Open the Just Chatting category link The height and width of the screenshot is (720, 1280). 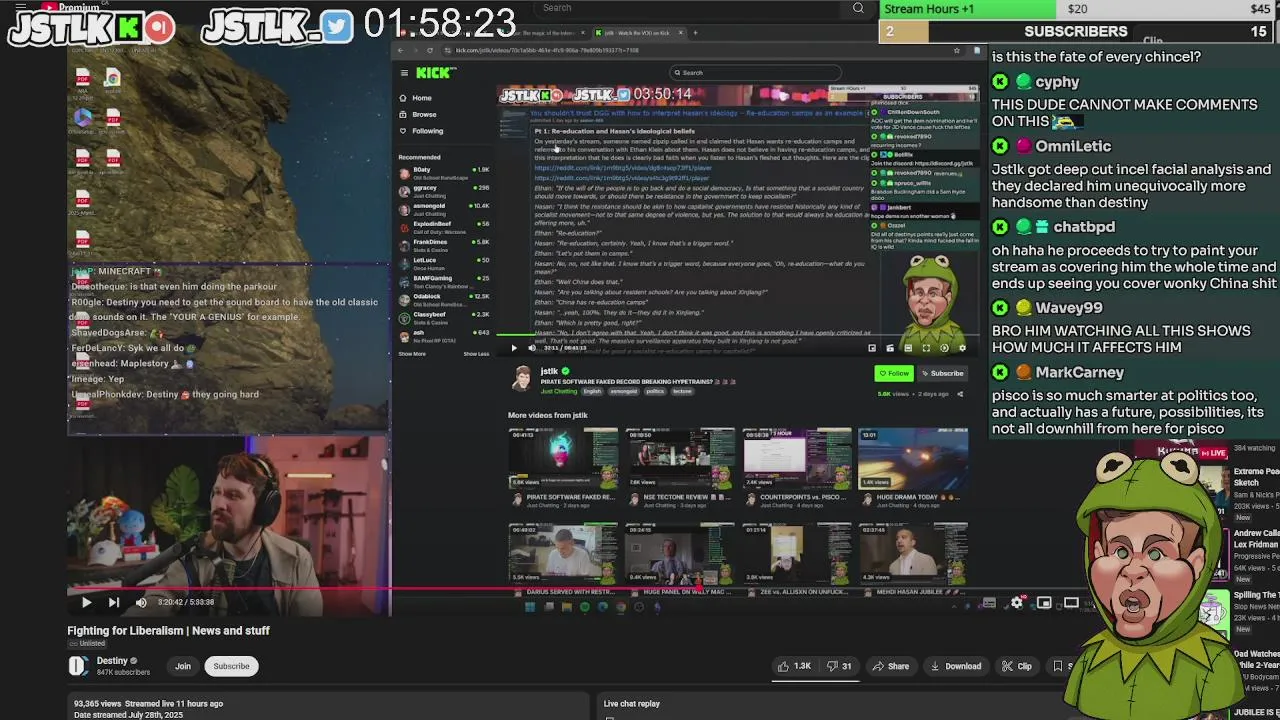tap(557, 392)
